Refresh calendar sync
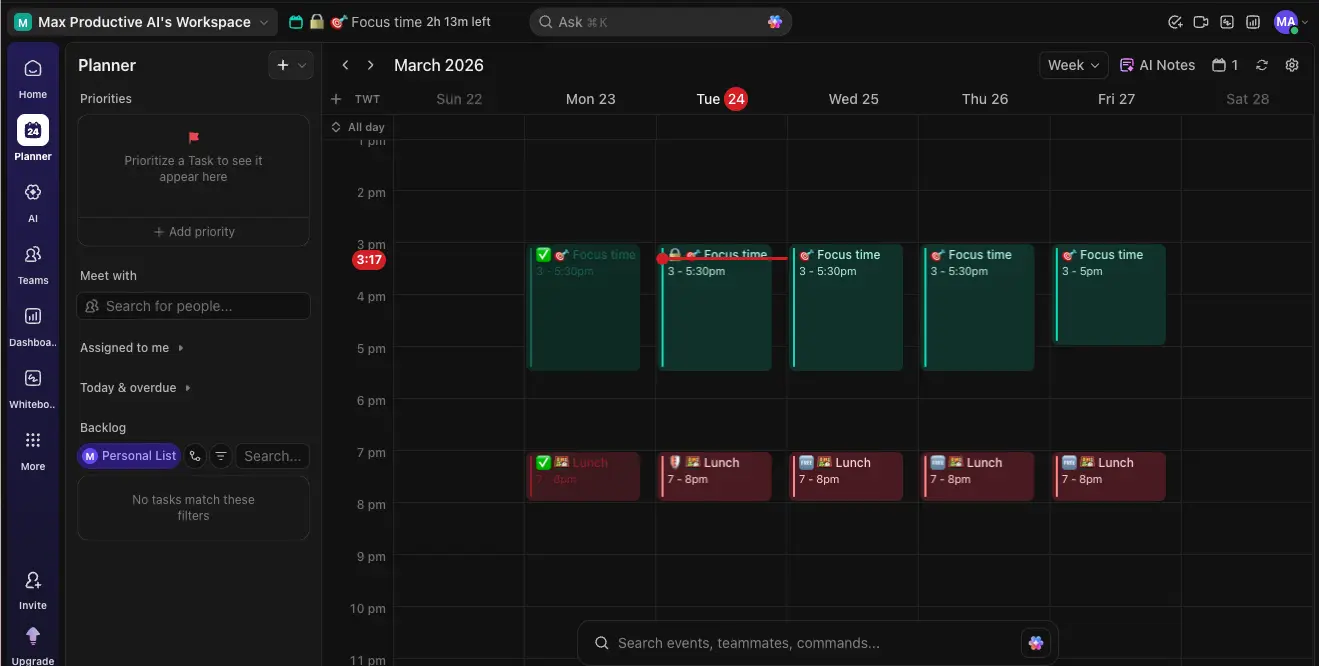Viewport: 1319px width, 666px height. coord(1261,65)
